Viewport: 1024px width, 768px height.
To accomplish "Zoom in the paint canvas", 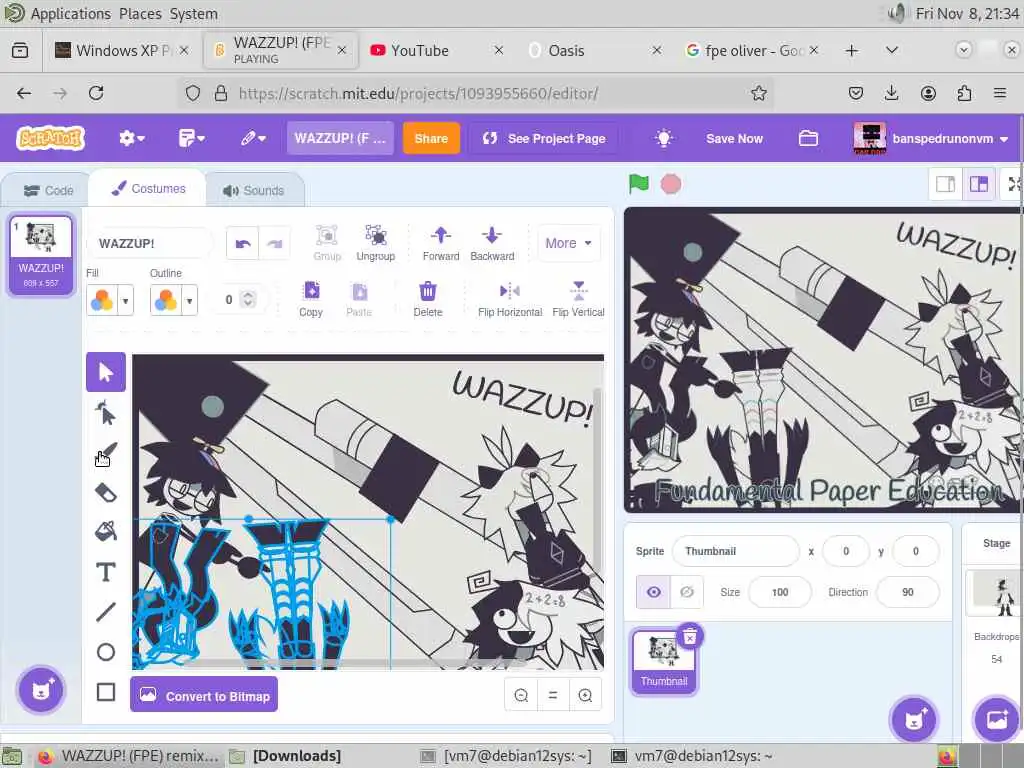I will point(585,696).
